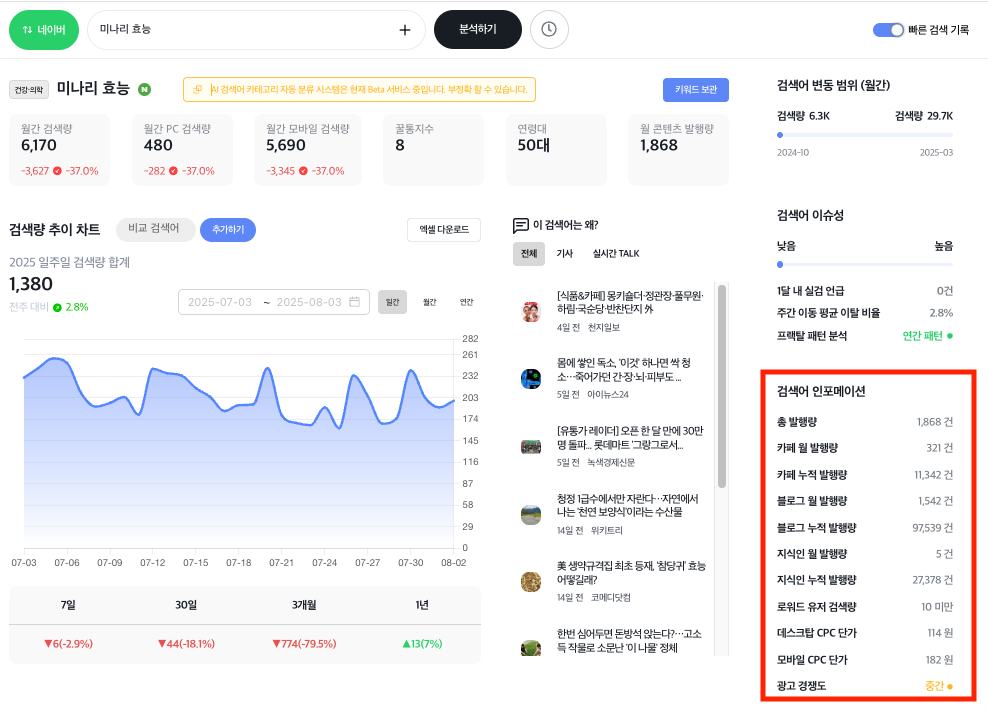Select the 일간 chart period tab

tap(392, 302)
